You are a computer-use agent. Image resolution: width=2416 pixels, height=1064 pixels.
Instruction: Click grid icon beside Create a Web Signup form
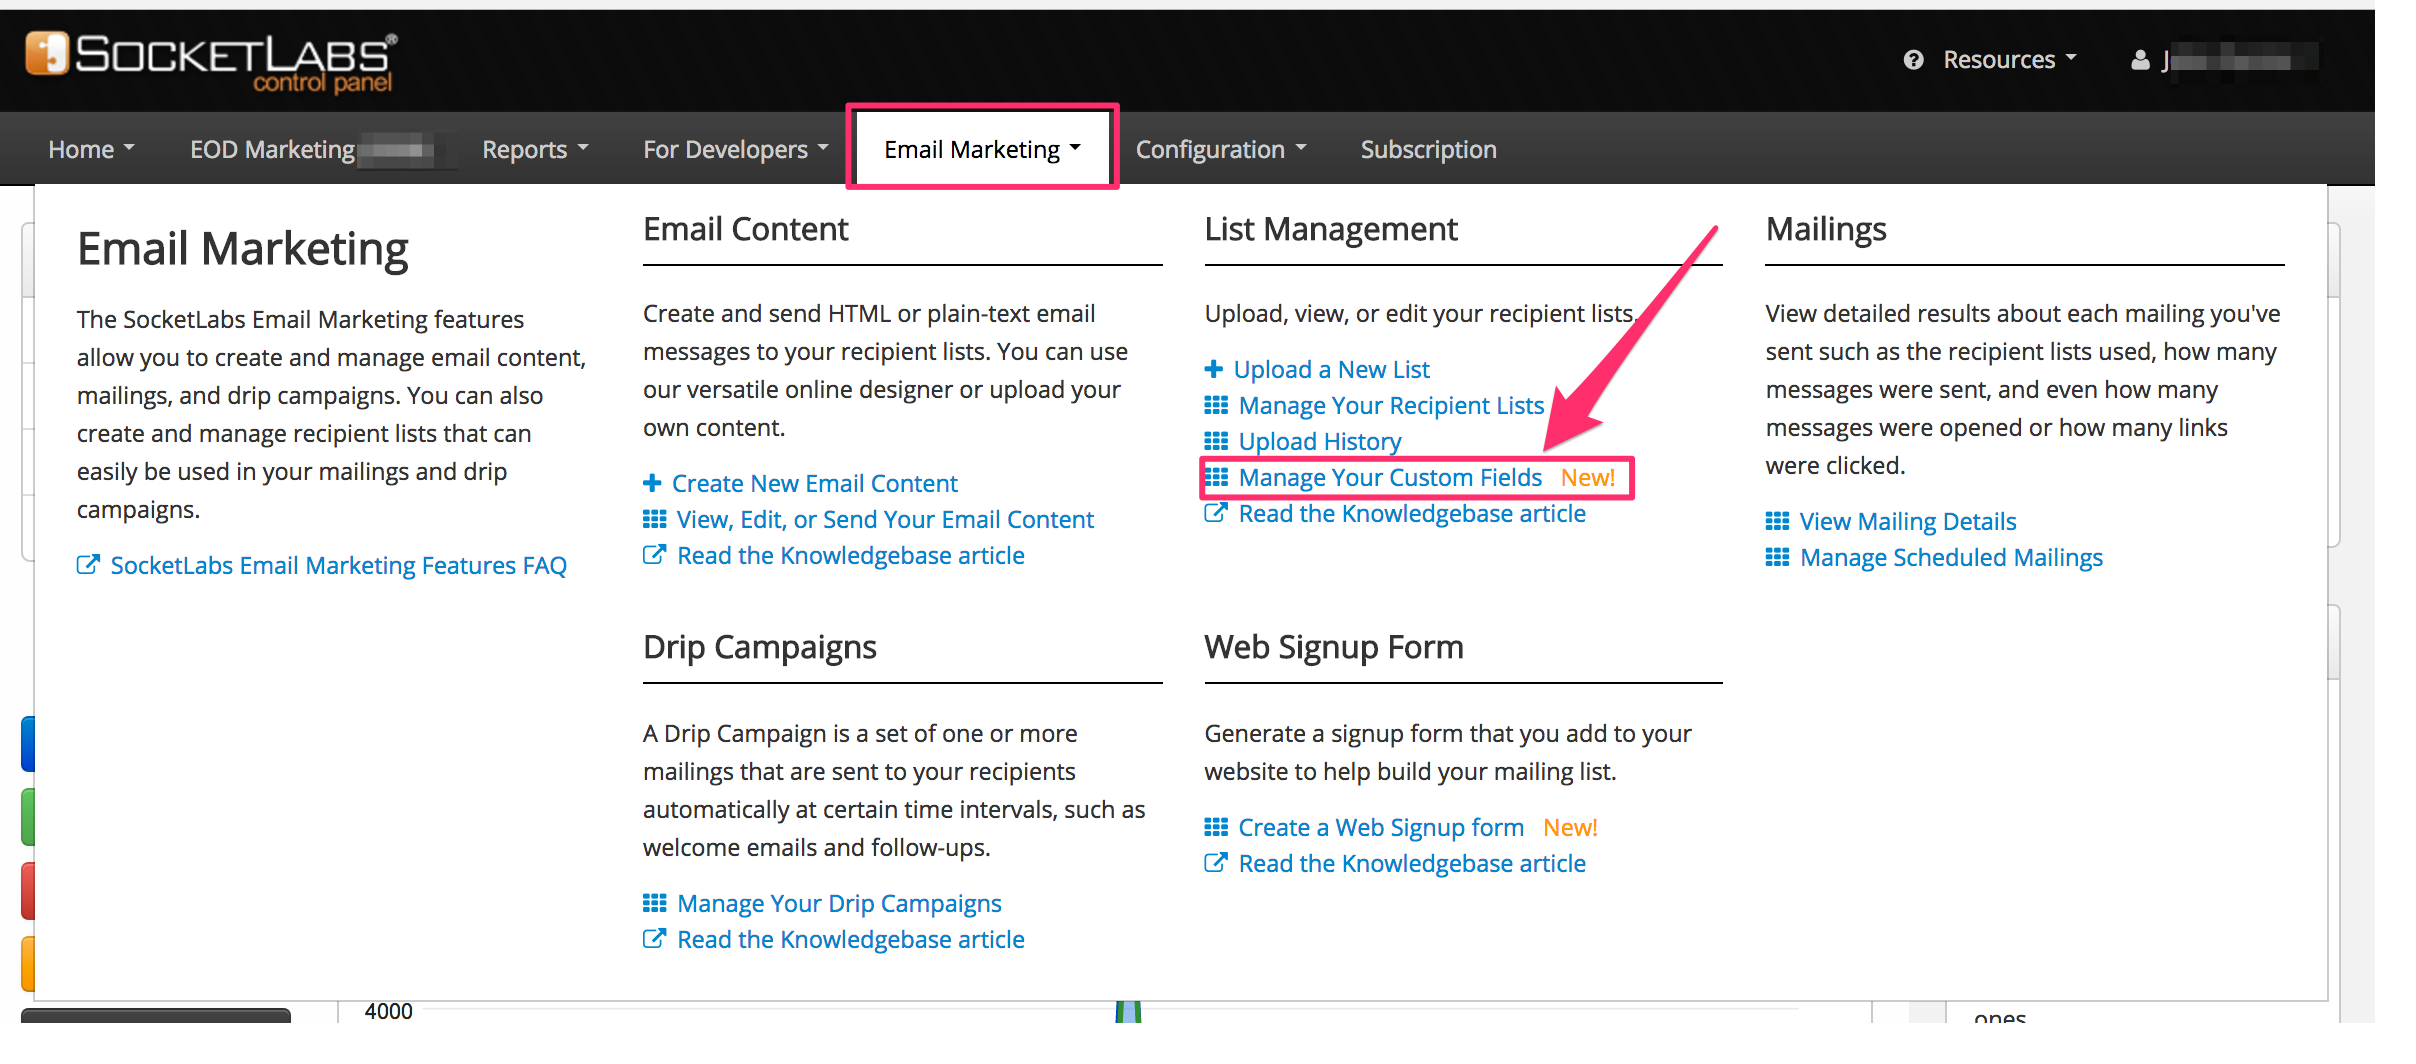pos(1216,827)
